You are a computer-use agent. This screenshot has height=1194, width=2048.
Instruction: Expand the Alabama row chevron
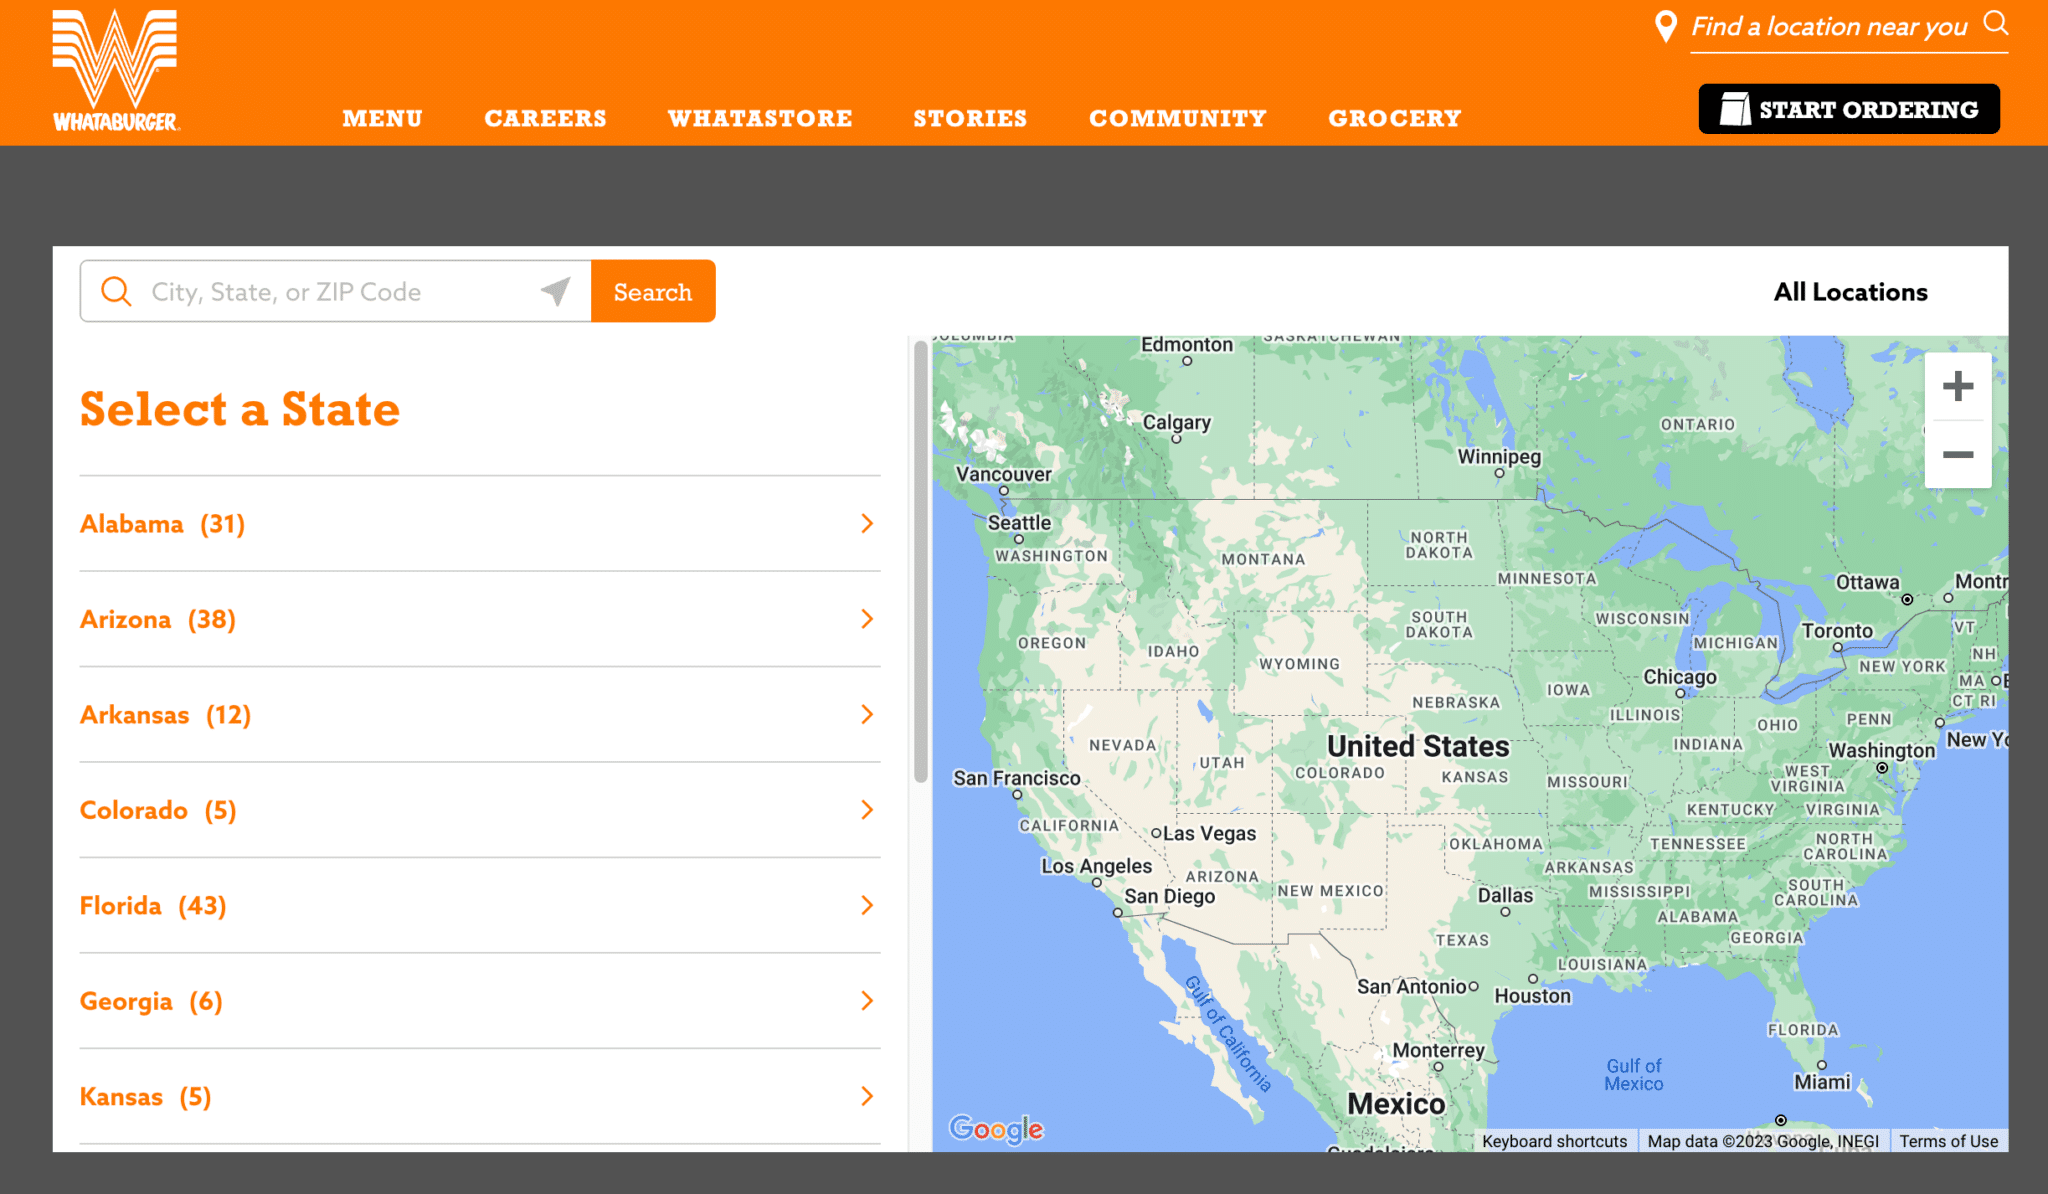click(867, 523)
